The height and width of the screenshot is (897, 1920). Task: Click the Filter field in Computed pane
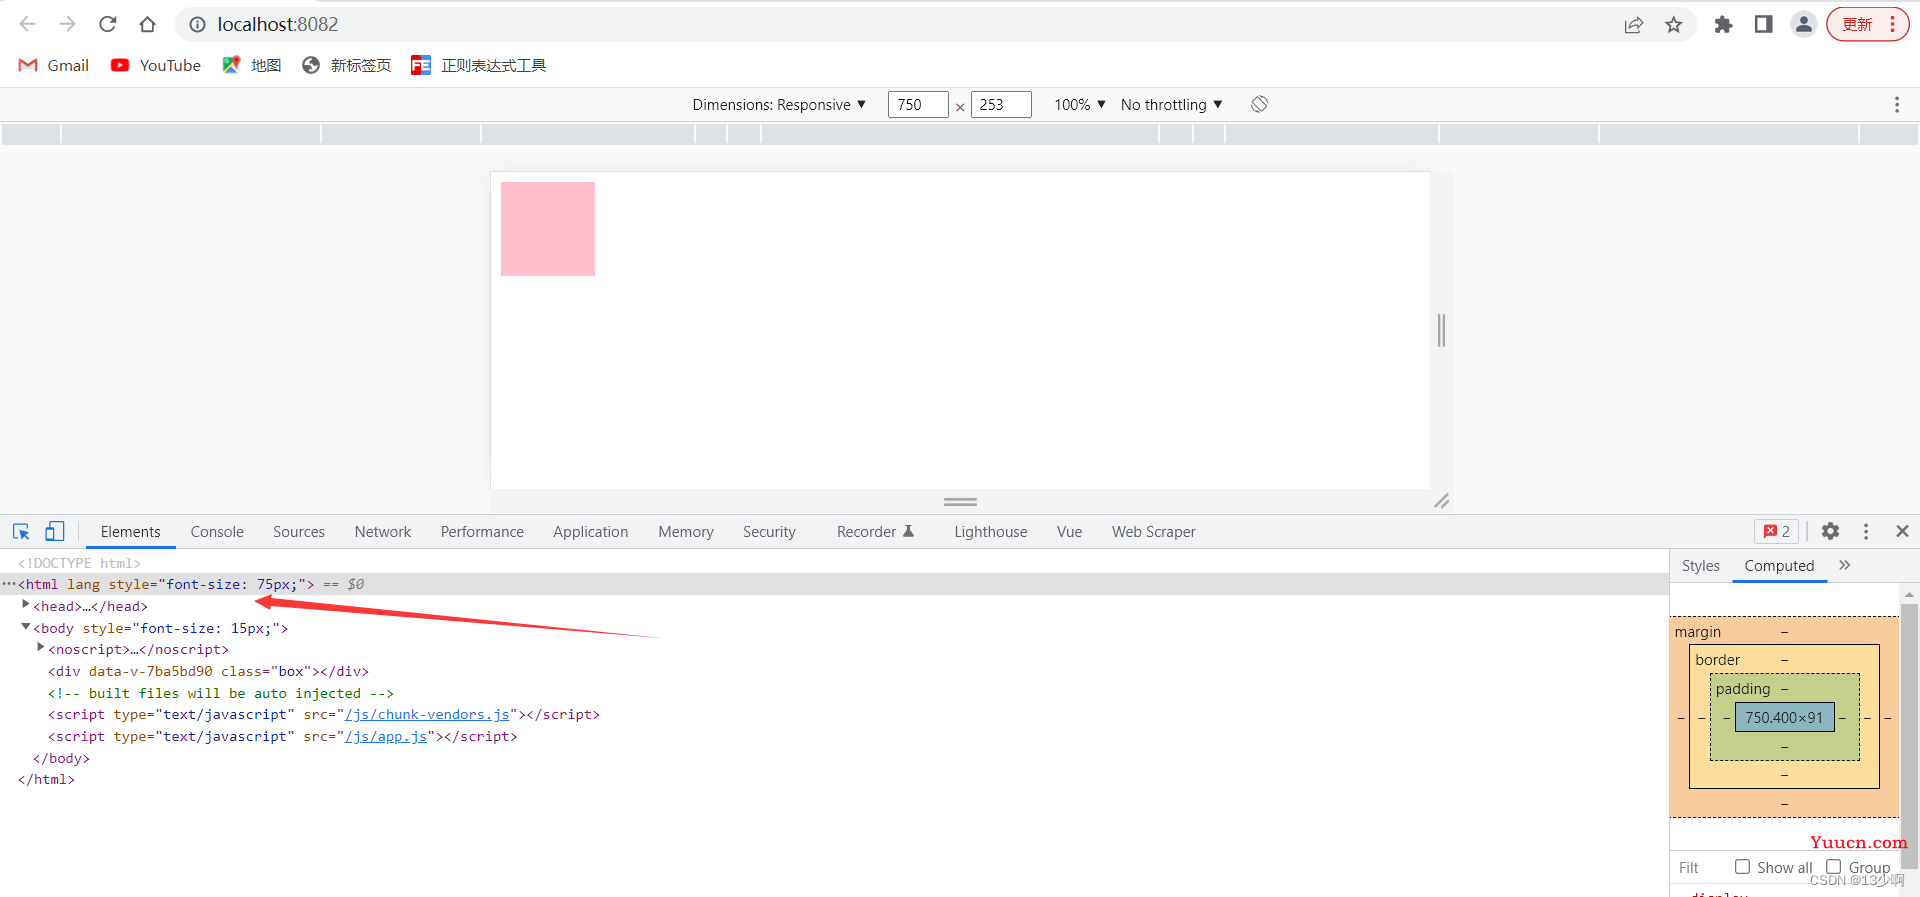1700,867
